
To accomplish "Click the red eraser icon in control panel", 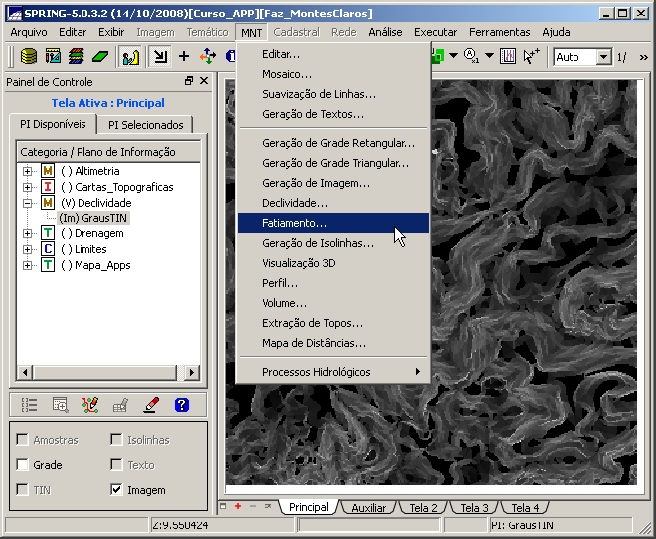I will click(151, 405).
